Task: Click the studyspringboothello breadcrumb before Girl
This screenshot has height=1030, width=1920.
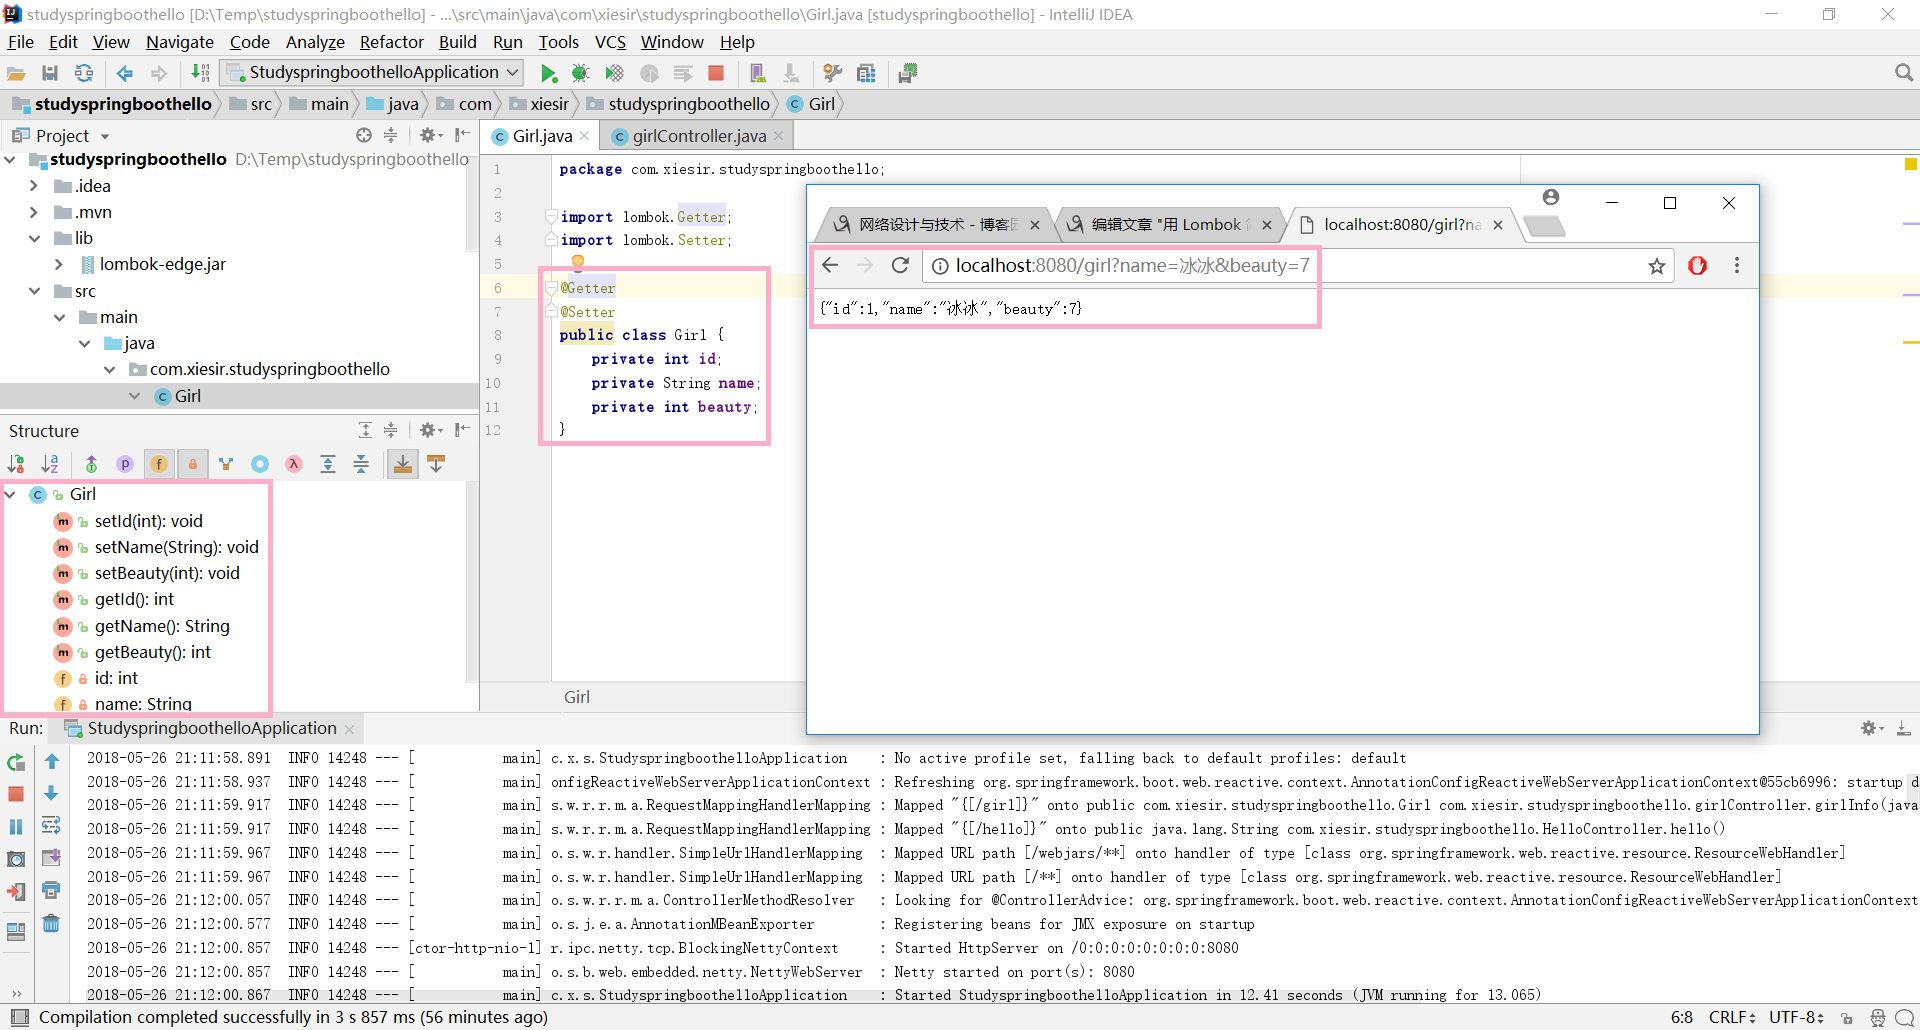Action: 688,104
